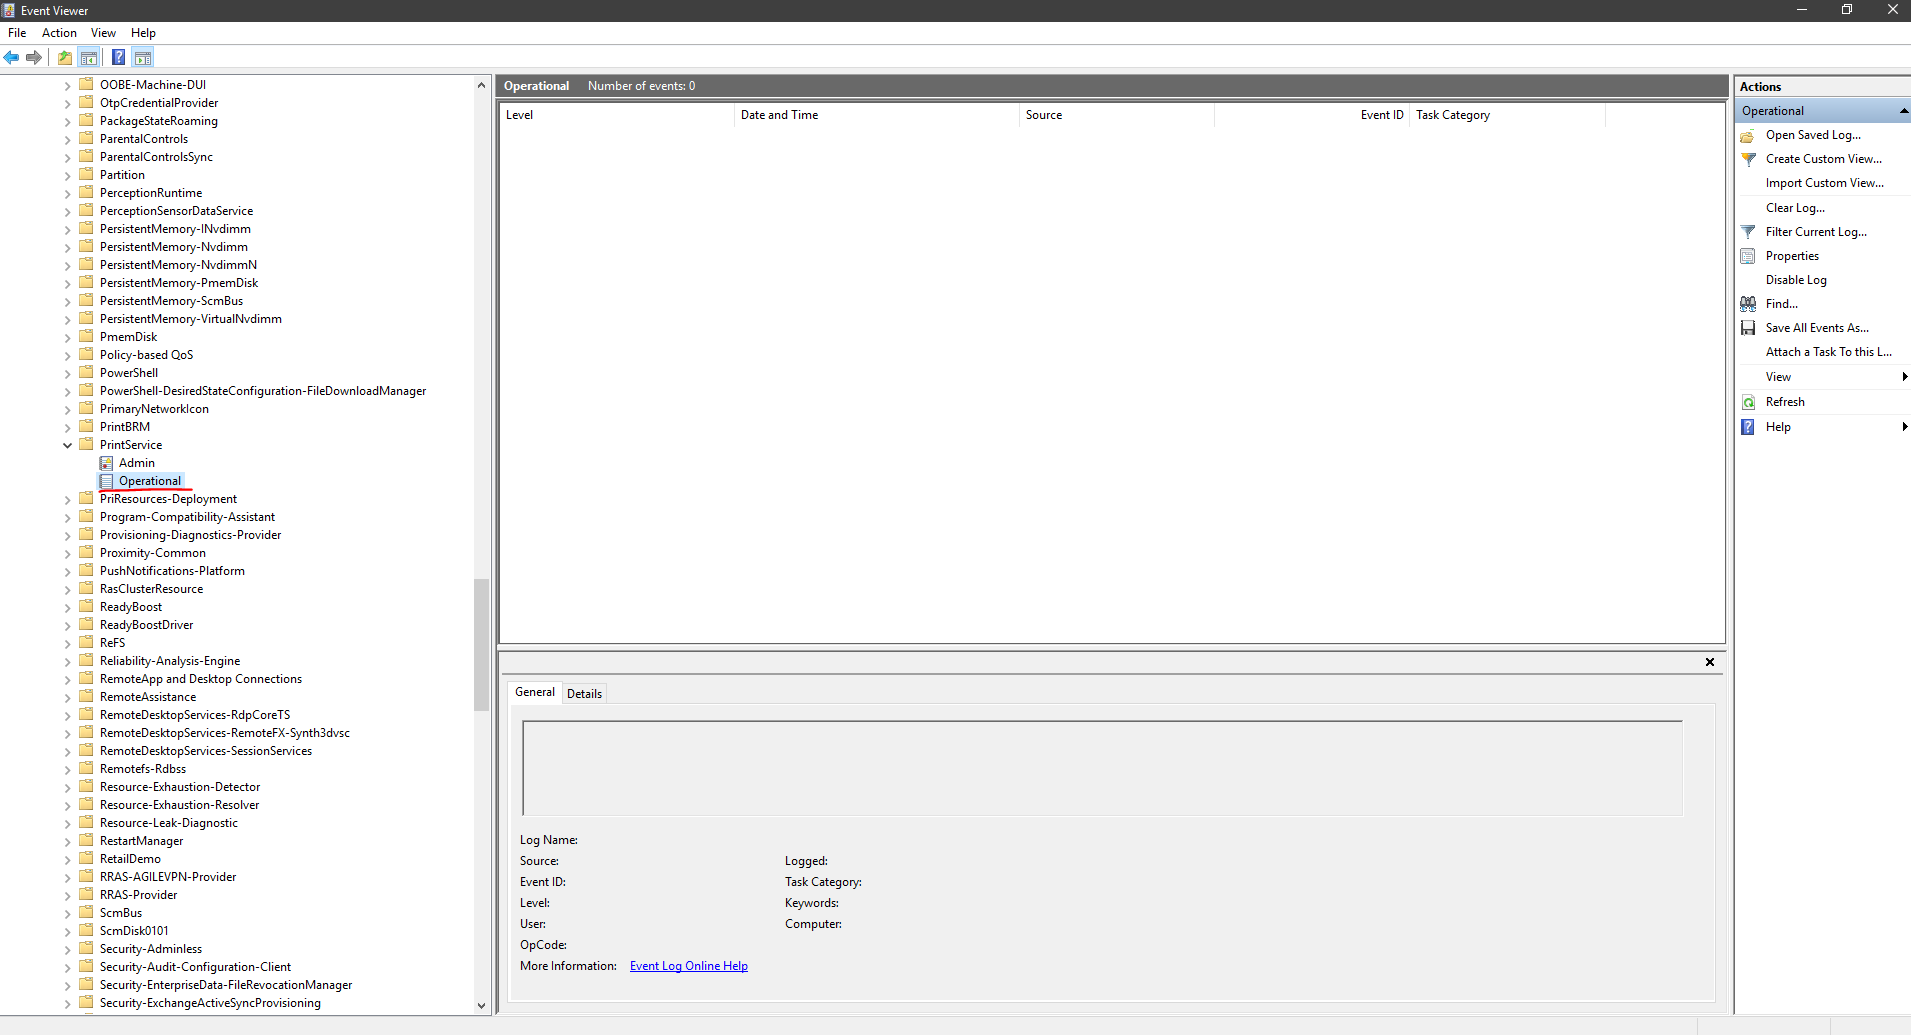Screen dimensions: 1911x1035
Task: Sort by the Task Category column header
Action: click(x=1507, y=115)
